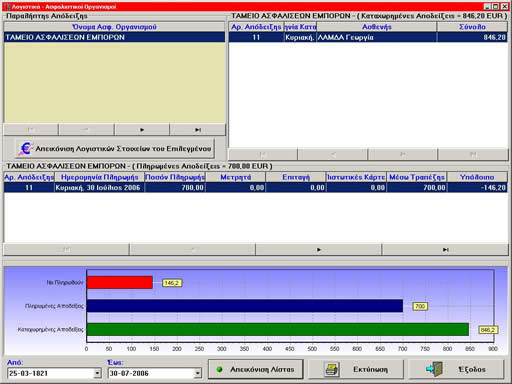The height and width of the screenshot is (384, 512).
Task: Click the Απεικόνιση Λίστας button
Action: point(256,369)
